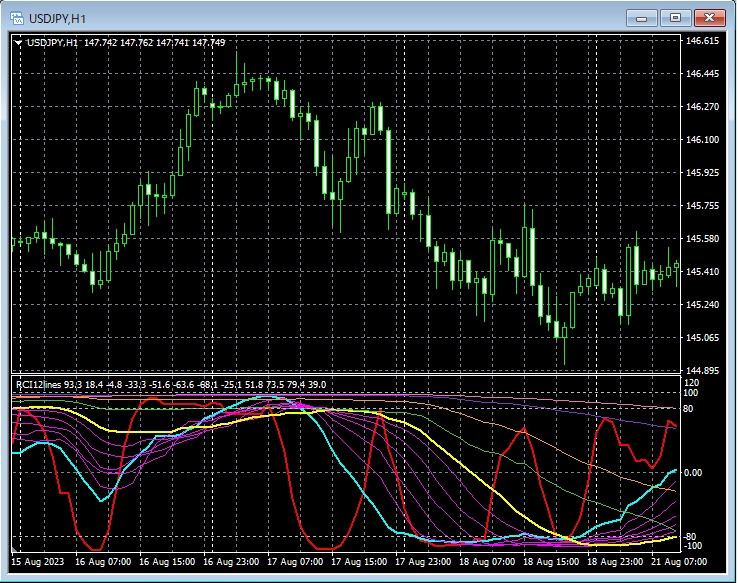Viewport: 738px width, 583px height.
Task: Click the 145.065 price on the scale
Action: pos(703,338)
